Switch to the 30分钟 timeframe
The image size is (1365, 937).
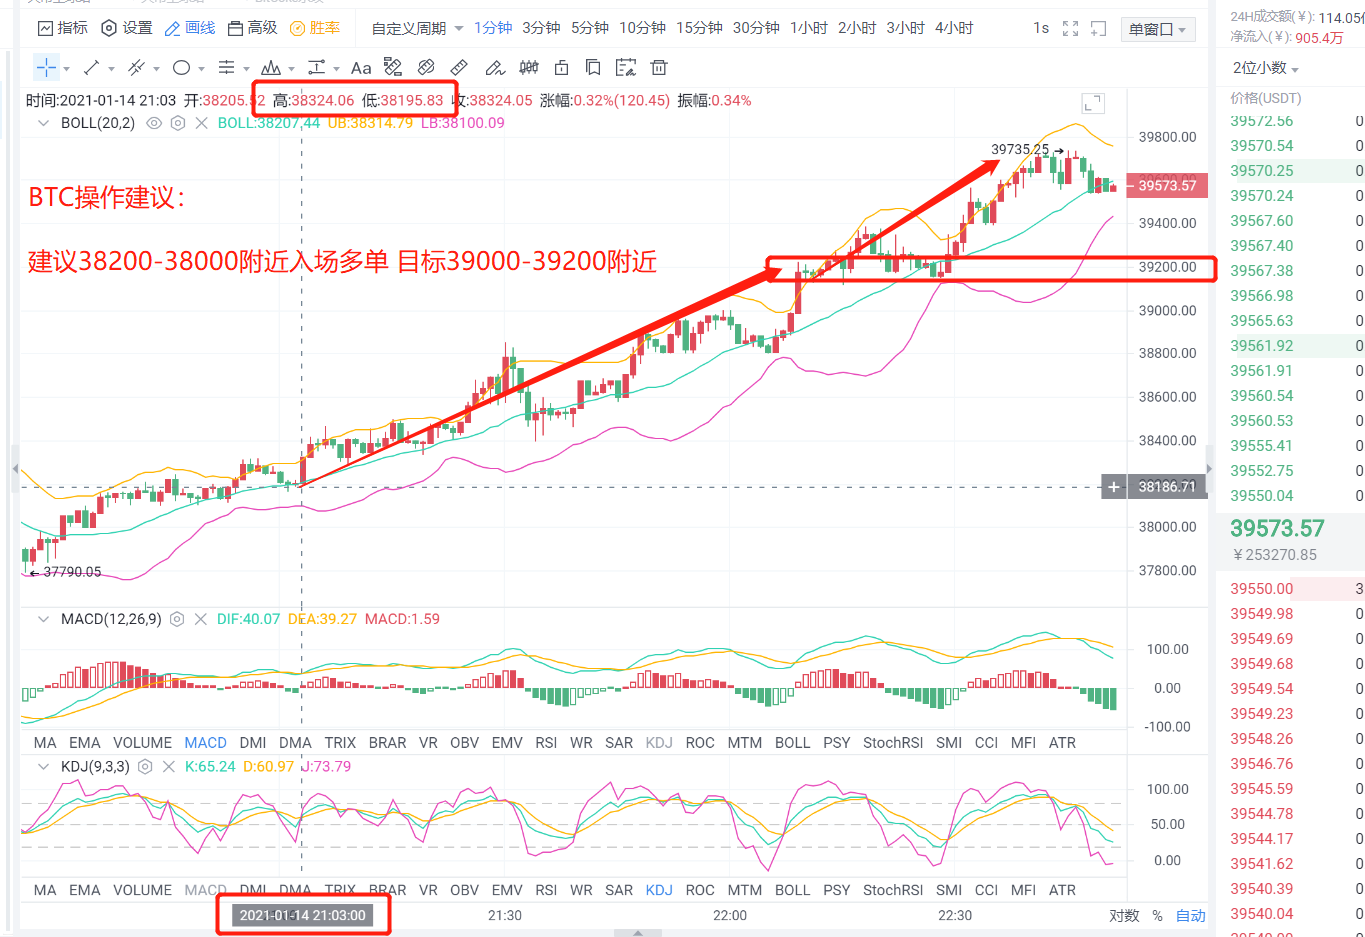tap(756, 28)
